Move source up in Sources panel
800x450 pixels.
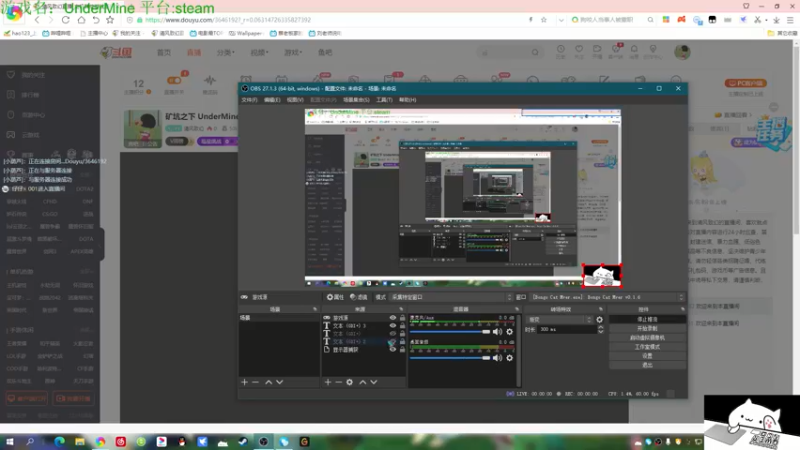(363, 382)
